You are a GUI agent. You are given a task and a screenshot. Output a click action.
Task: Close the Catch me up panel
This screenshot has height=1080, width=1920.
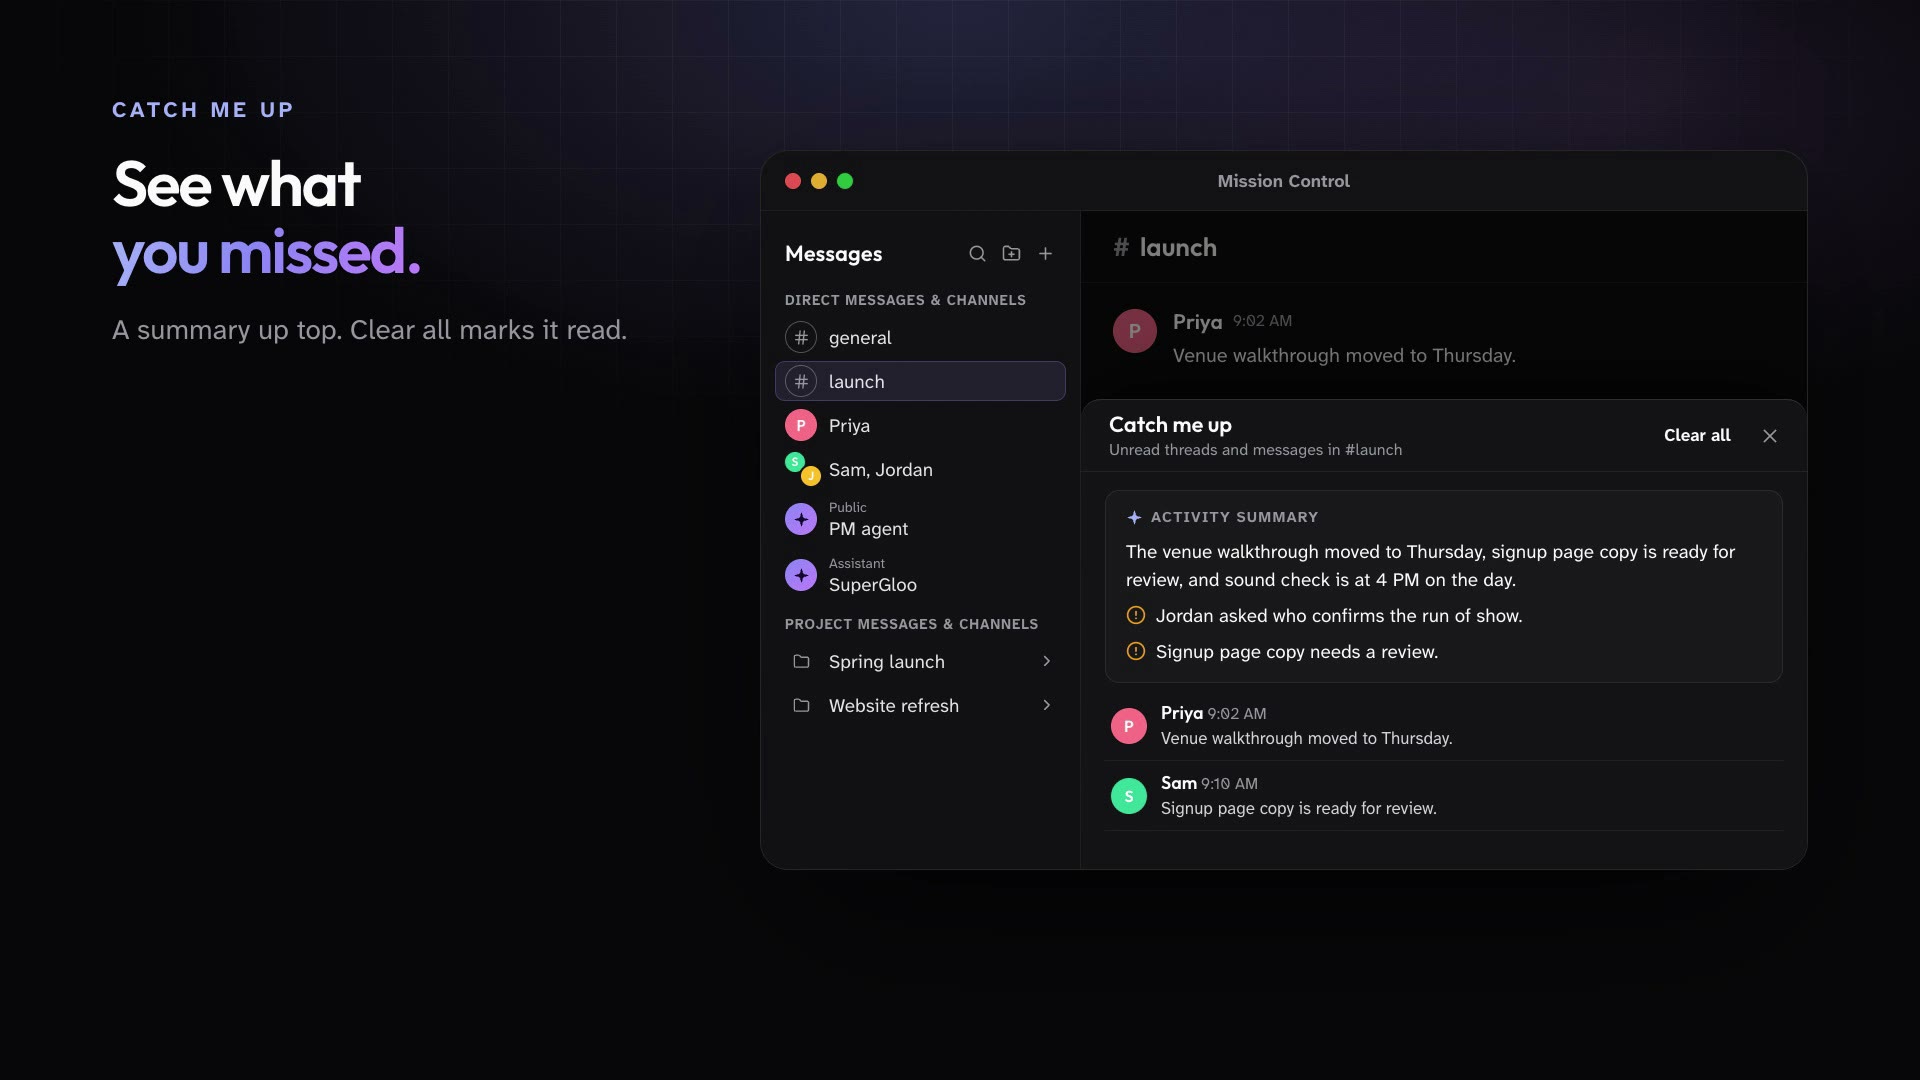(1770, 436)
